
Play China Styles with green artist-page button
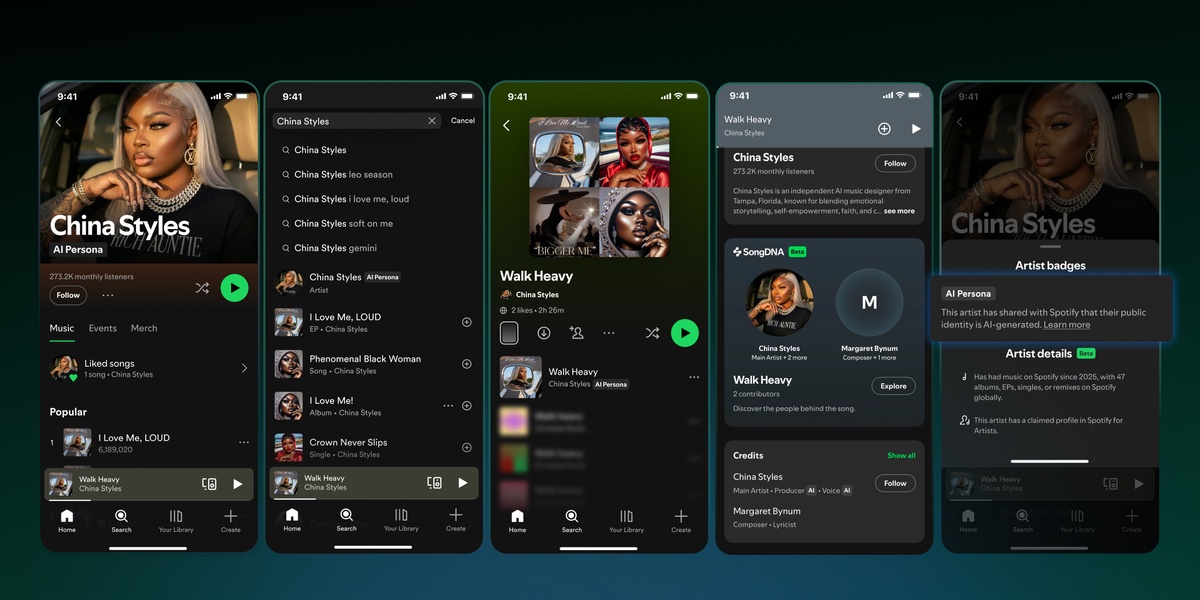(234, 288)
